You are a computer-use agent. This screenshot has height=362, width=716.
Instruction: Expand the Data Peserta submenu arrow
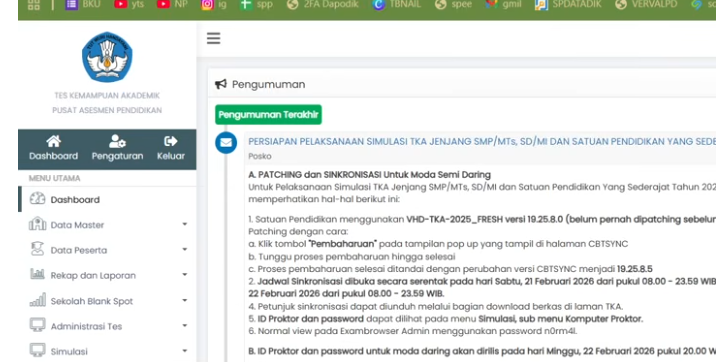pyautogui.click(x=184, y=249)
